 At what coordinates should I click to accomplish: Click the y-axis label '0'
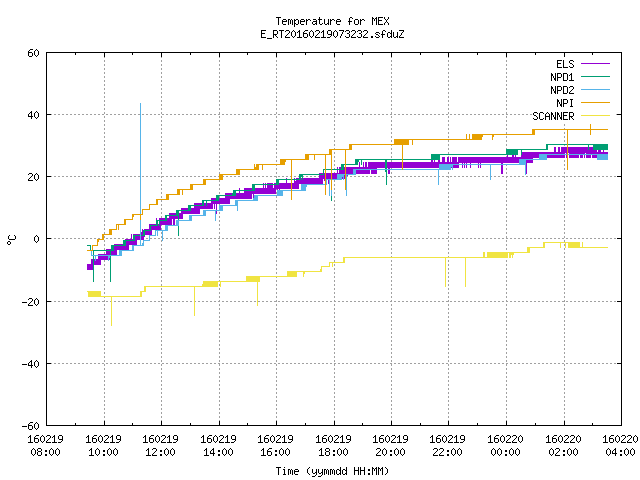pos(36,239)
